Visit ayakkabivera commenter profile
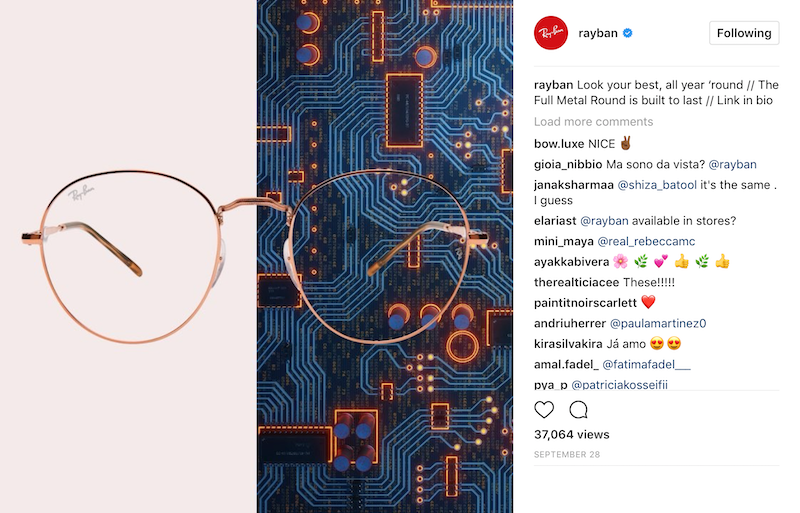The image size is (800, 513). tap(571, 262)
